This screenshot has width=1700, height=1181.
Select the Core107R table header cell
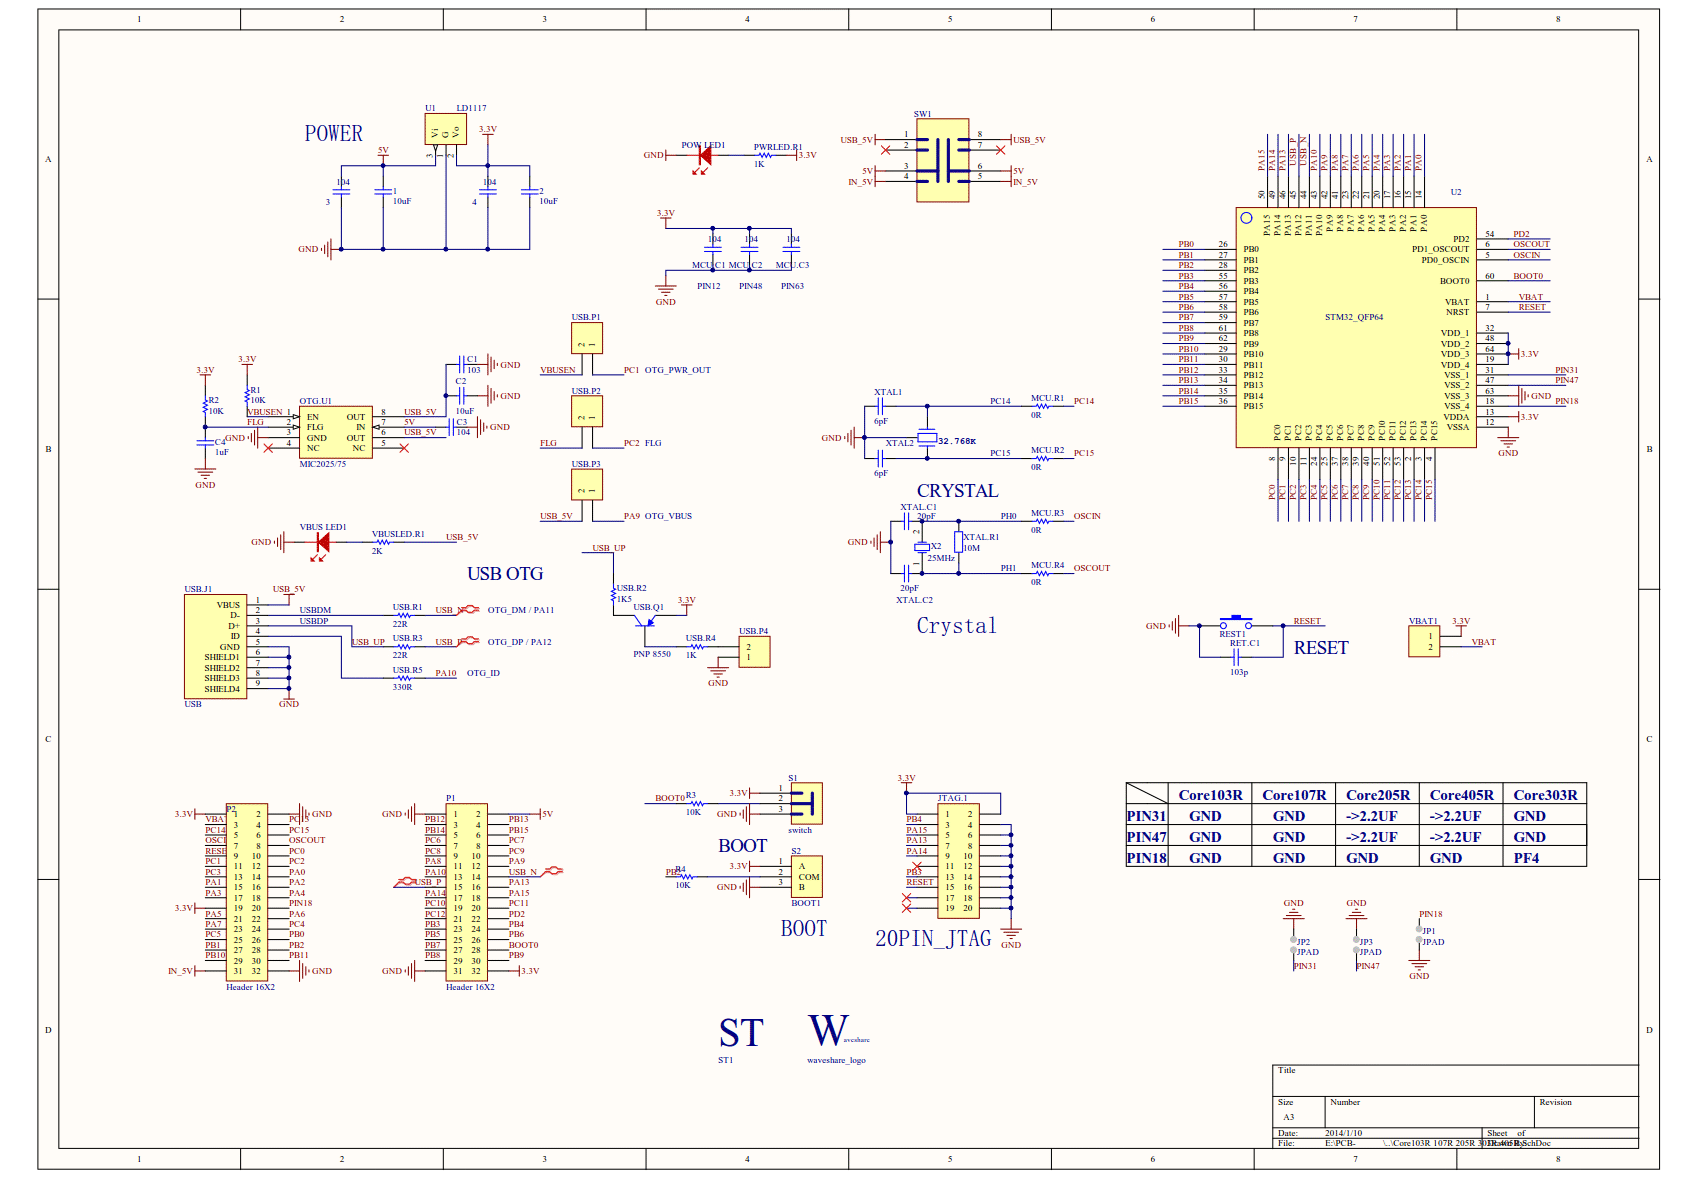(1294, 795)
